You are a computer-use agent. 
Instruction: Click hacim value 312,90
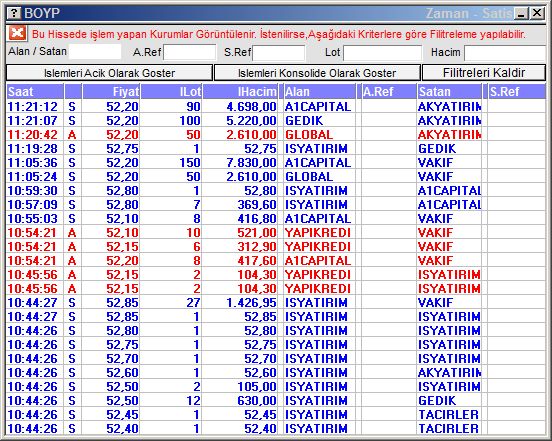click(257, 247)
